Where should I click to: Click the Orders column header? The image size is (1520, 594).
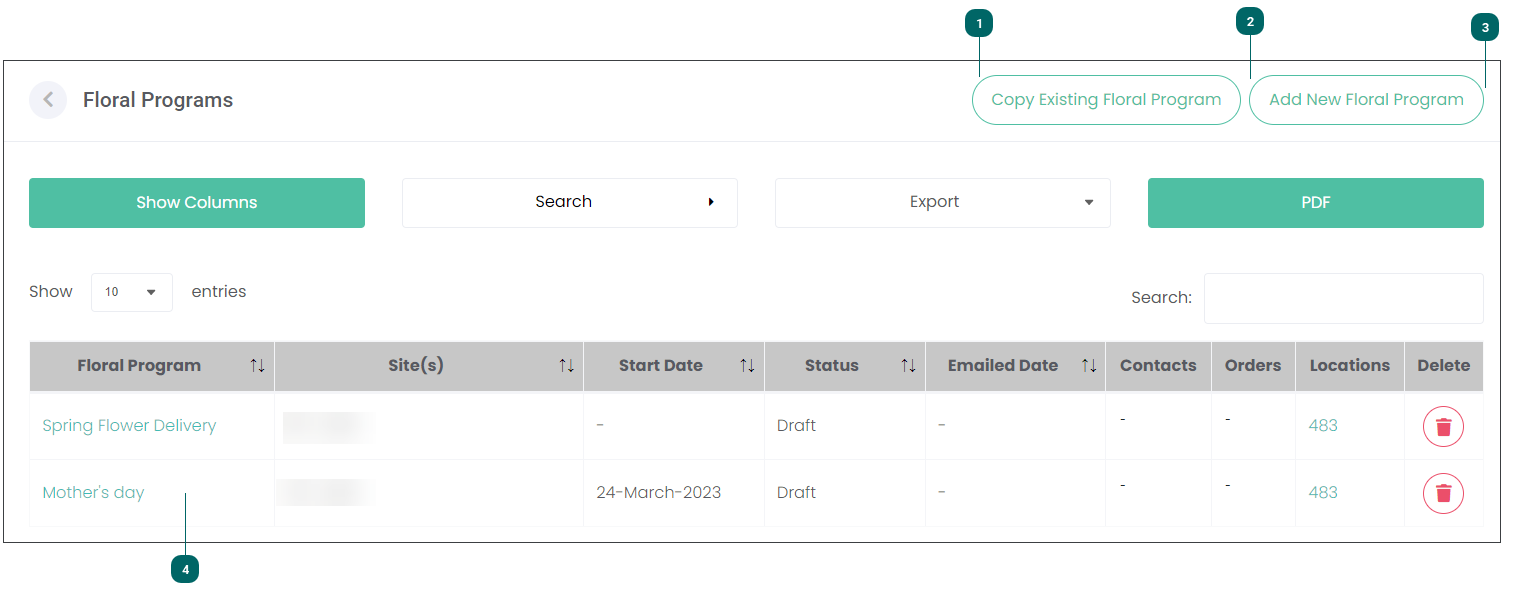coord(1253,366)
